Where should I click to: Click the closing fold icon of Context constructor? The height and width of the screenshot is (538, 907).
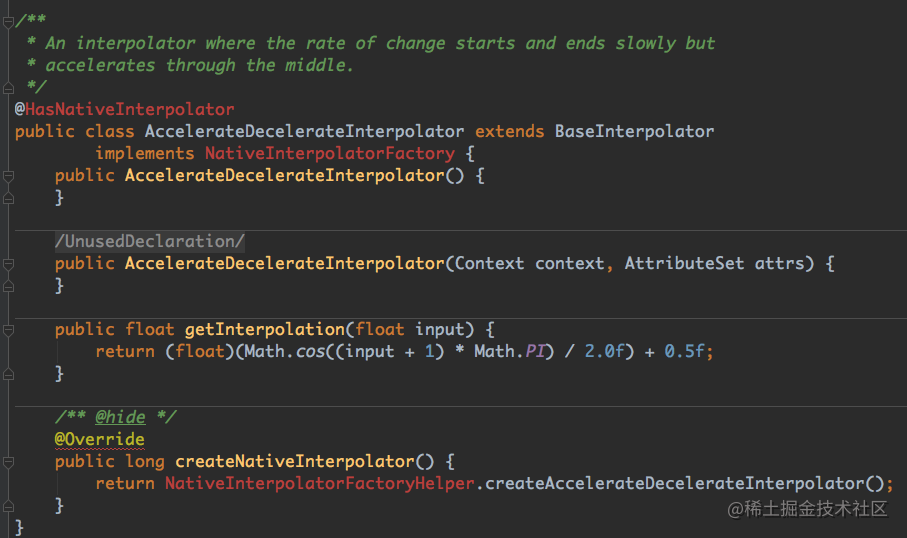pyautogui.click(x=8, y=286)
